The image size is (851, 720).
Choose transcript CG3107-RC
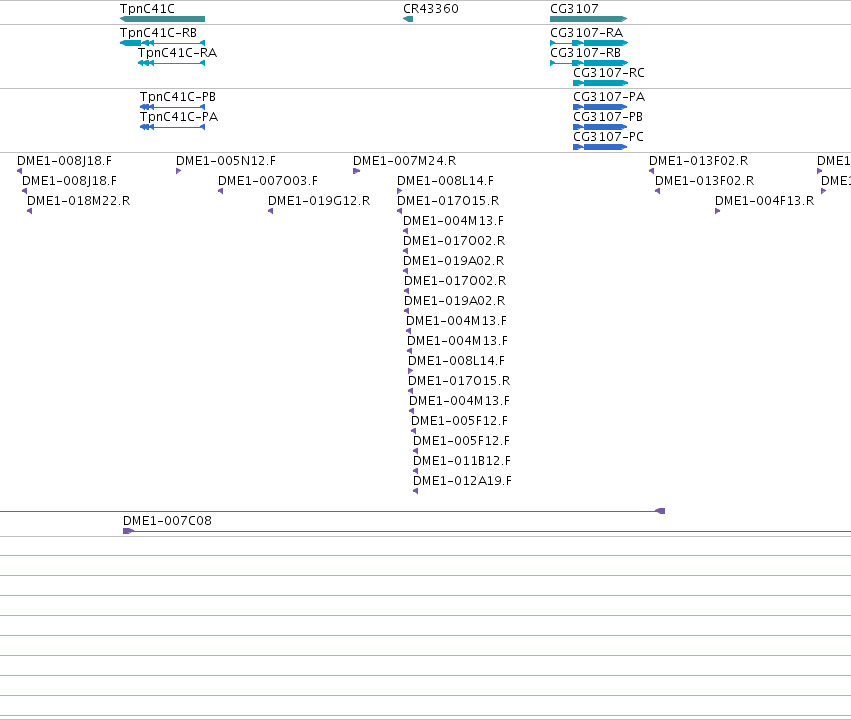coord(609,73)
